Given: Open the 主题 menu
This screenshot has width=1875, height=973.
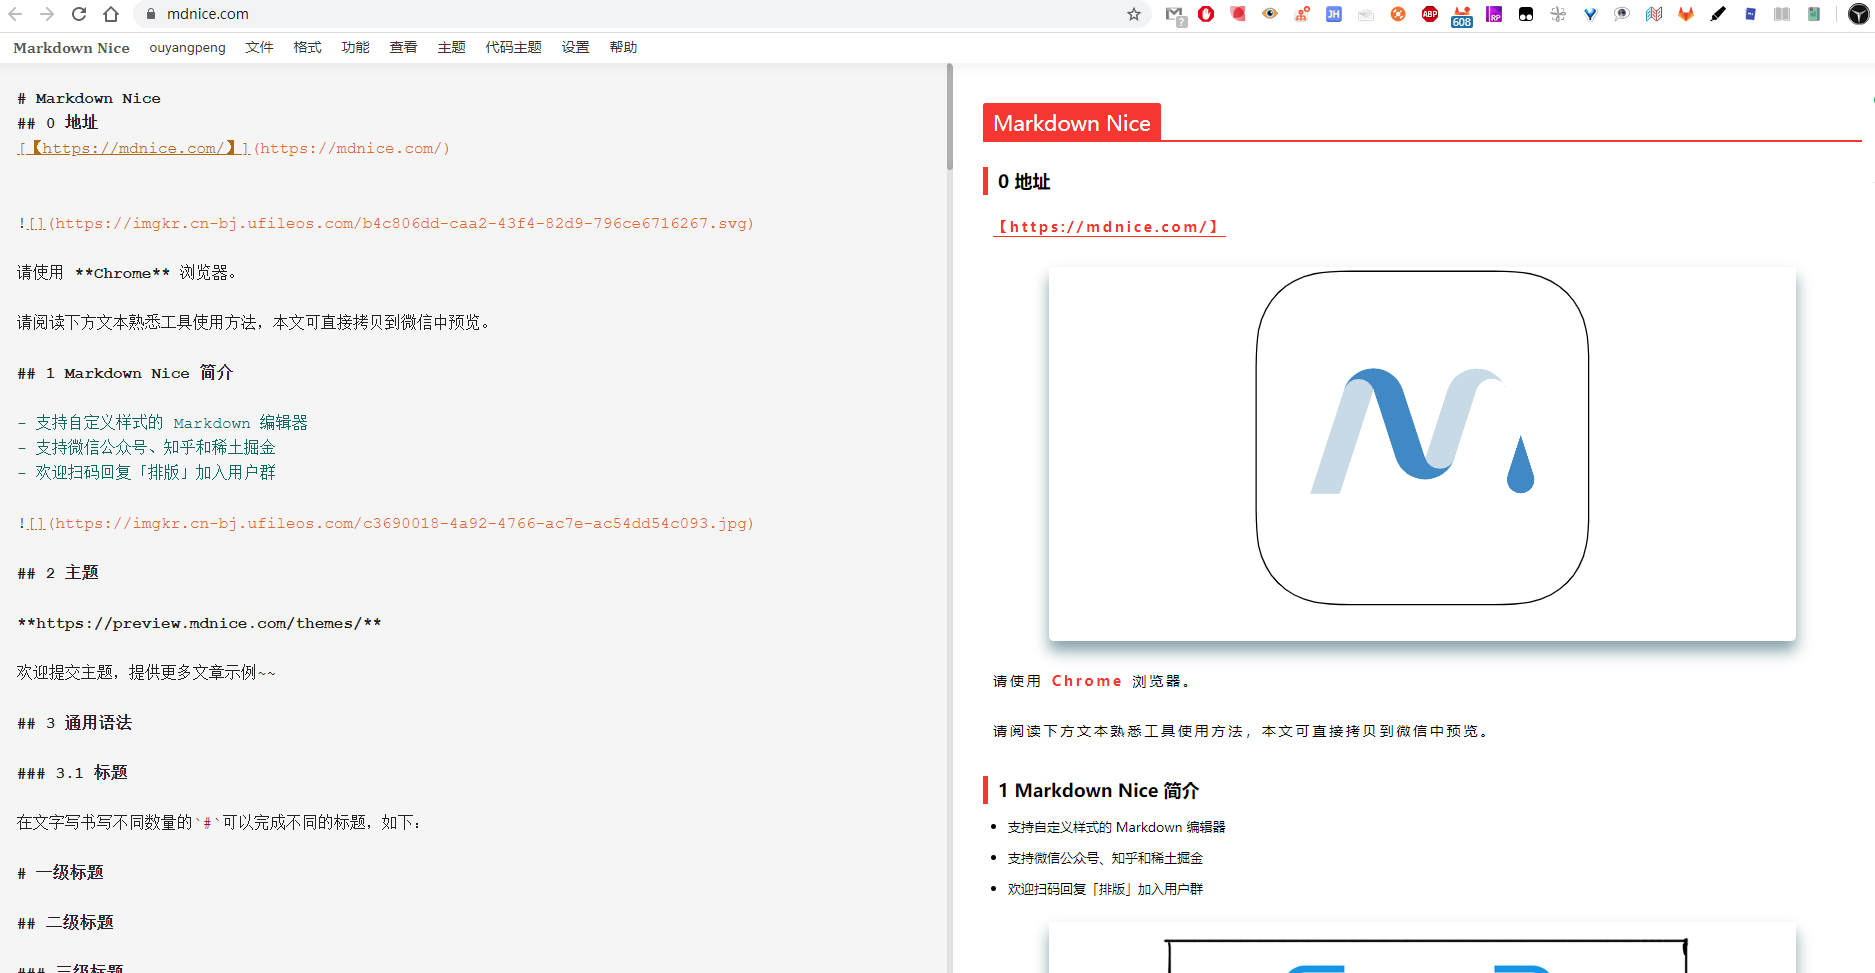Looking at the screenshot, I should click(451, 47).
